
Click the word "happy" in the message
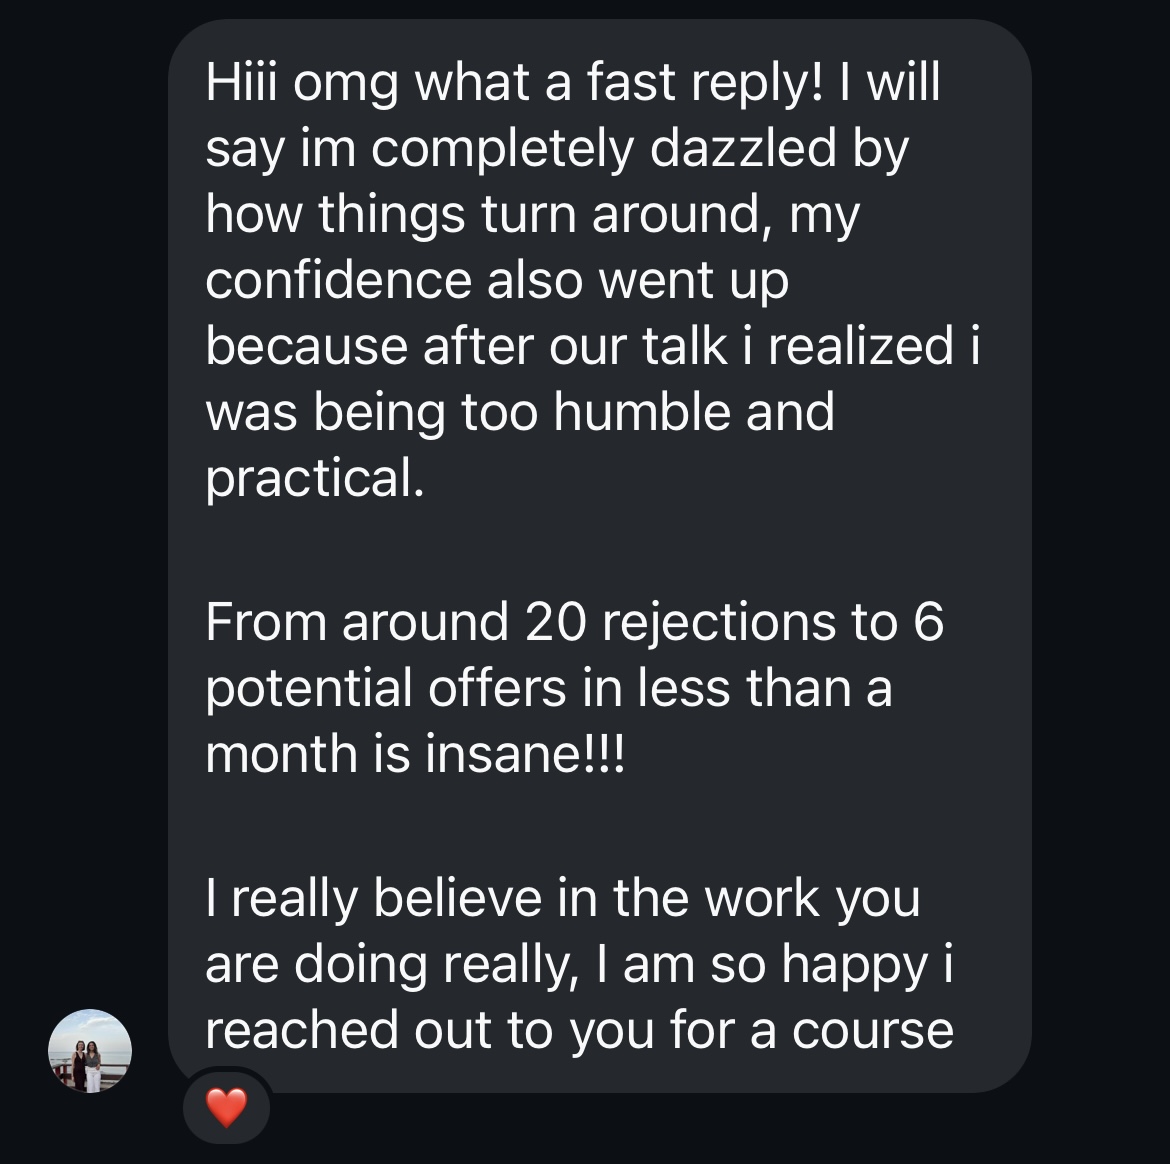pos(853,964)
